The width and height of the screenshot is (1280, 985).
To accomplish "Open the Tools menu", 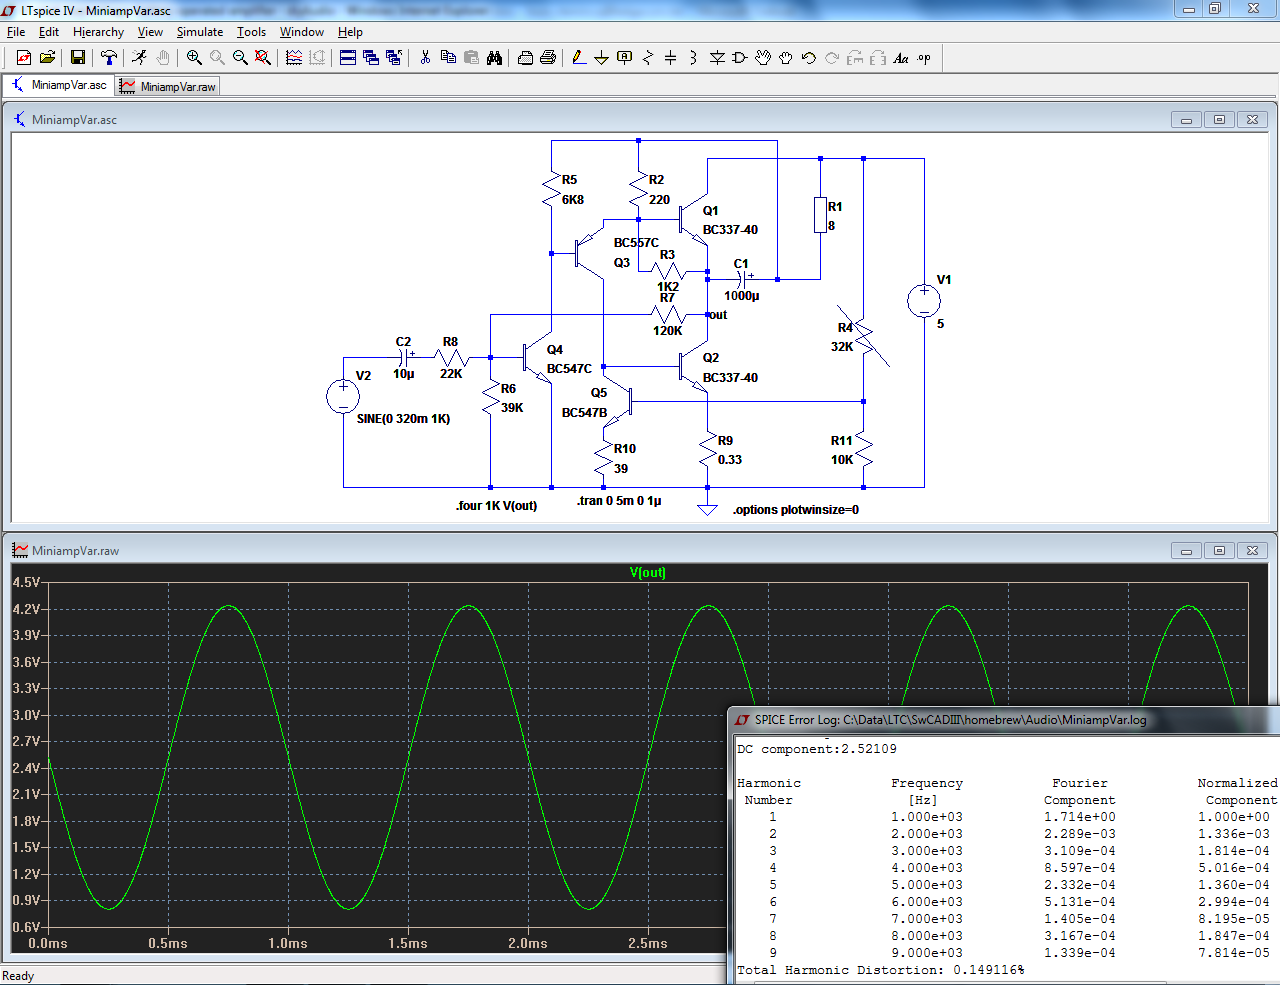I will (252, 32).
